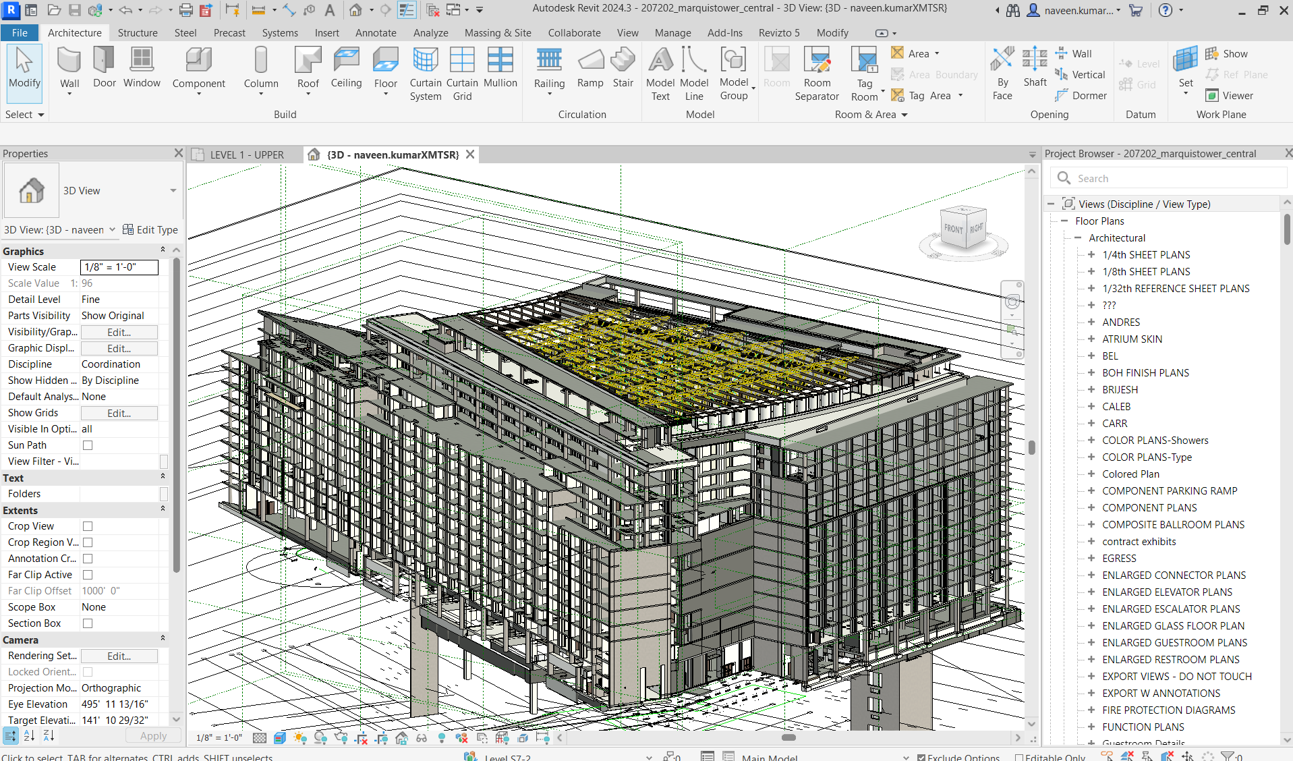Select the Ramp tool
This screenshot has height=761, width=1293.
click(x=590, y=69)
